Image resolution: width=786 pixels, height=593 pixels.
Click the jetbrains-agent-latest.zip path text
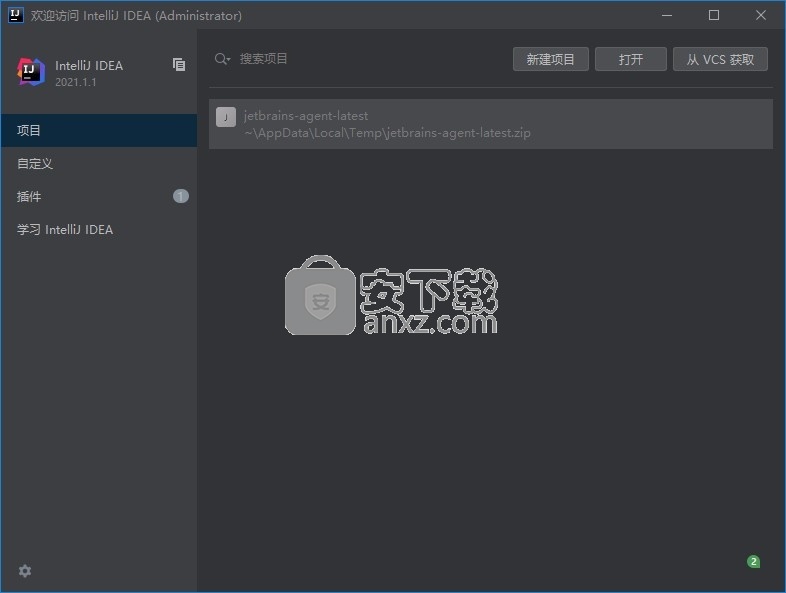coord(387,133)
